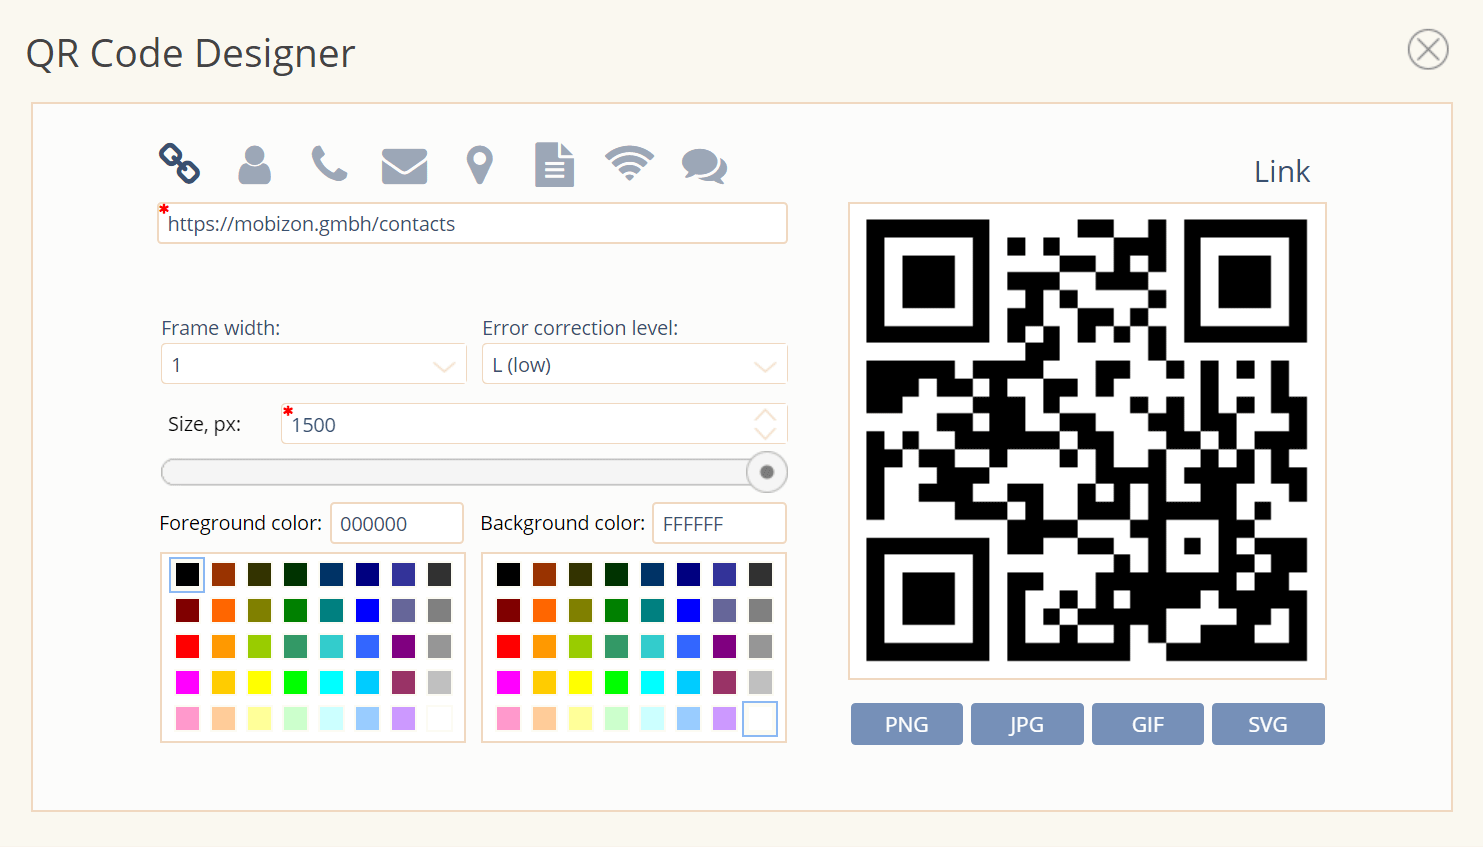Select the text document QR type icon

[x=554, y=165]
